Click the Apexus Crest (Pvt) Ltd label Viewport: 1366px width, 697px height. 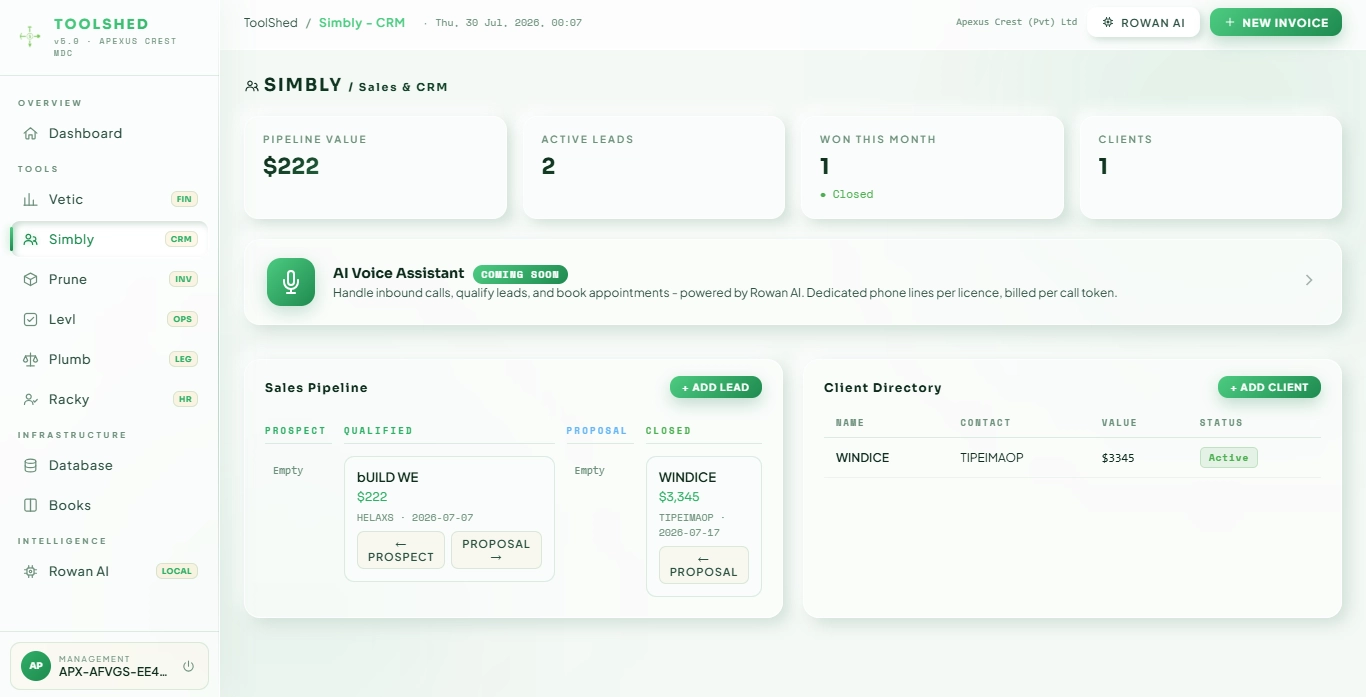pos(1016,22)
